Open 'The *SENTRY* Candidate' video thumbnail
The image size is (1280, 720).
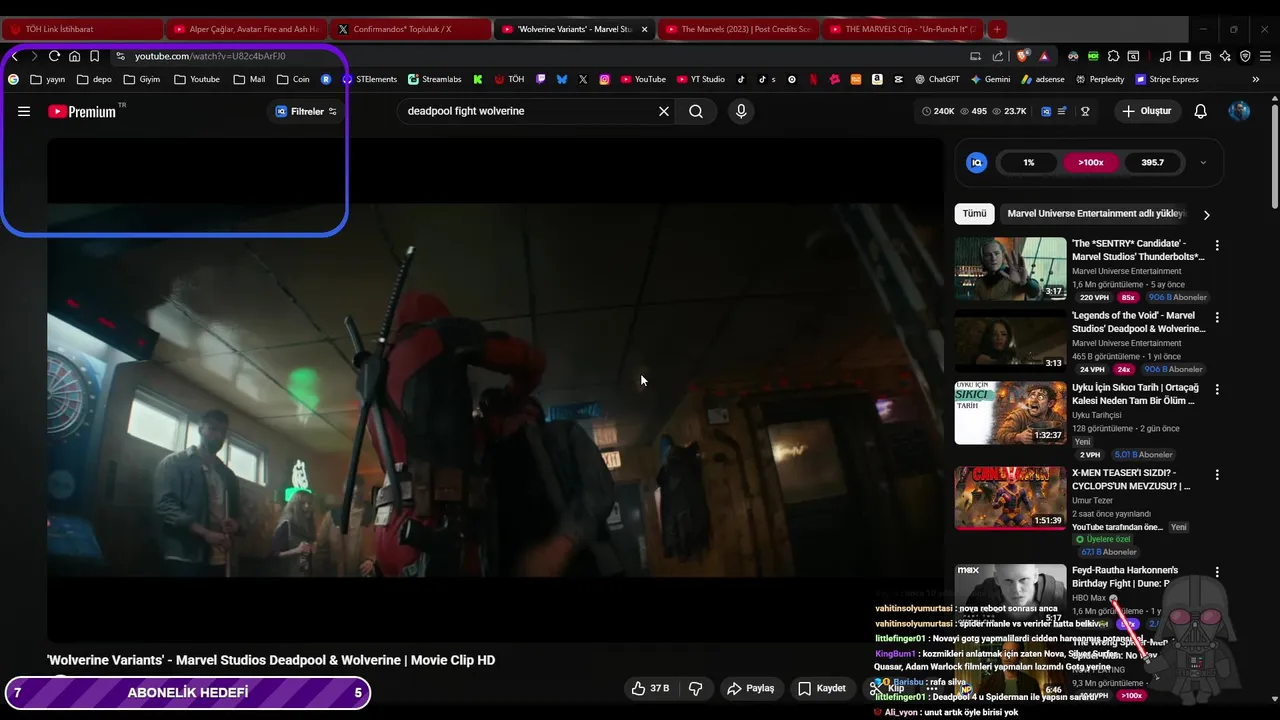(x=1010, y=268)
